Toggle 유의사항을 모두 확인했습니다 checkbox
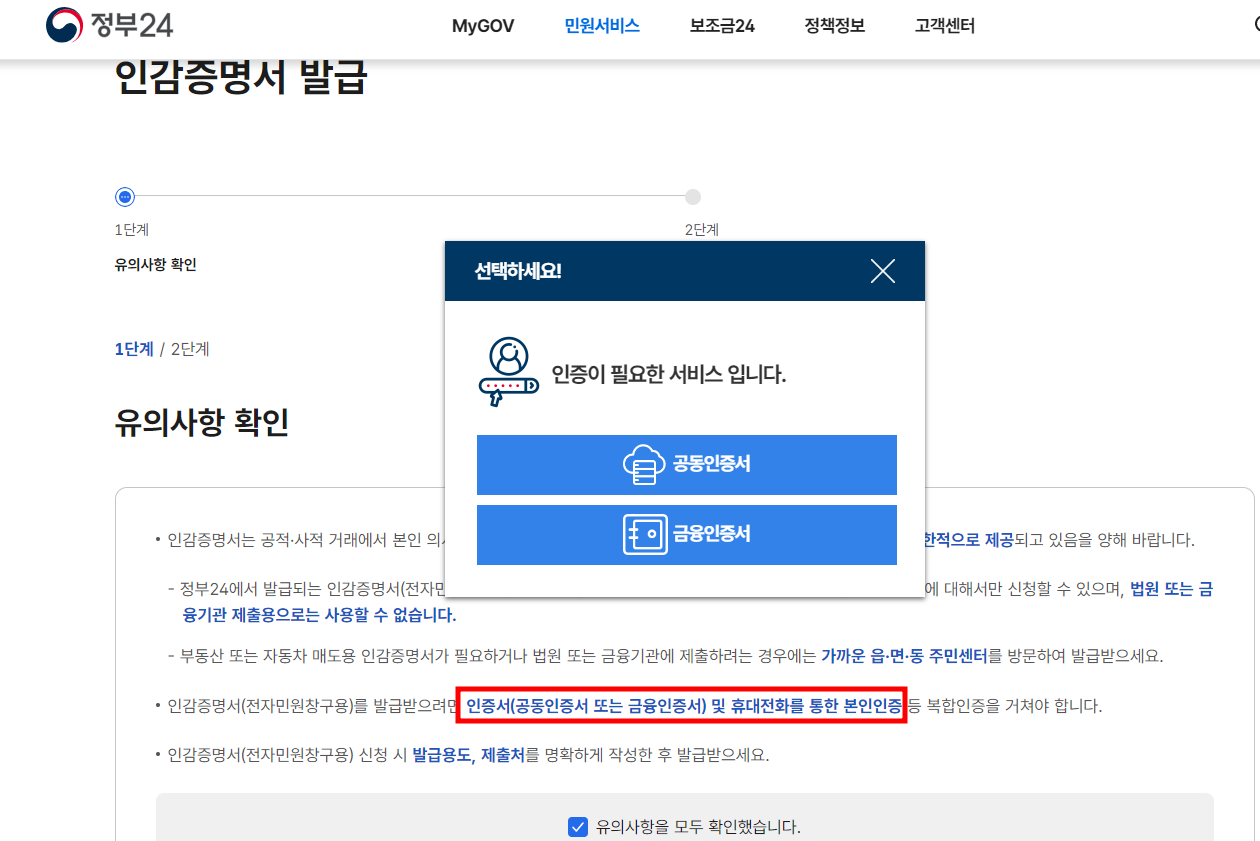Viewport: 1260px width, 841px height. coord(577,827)
